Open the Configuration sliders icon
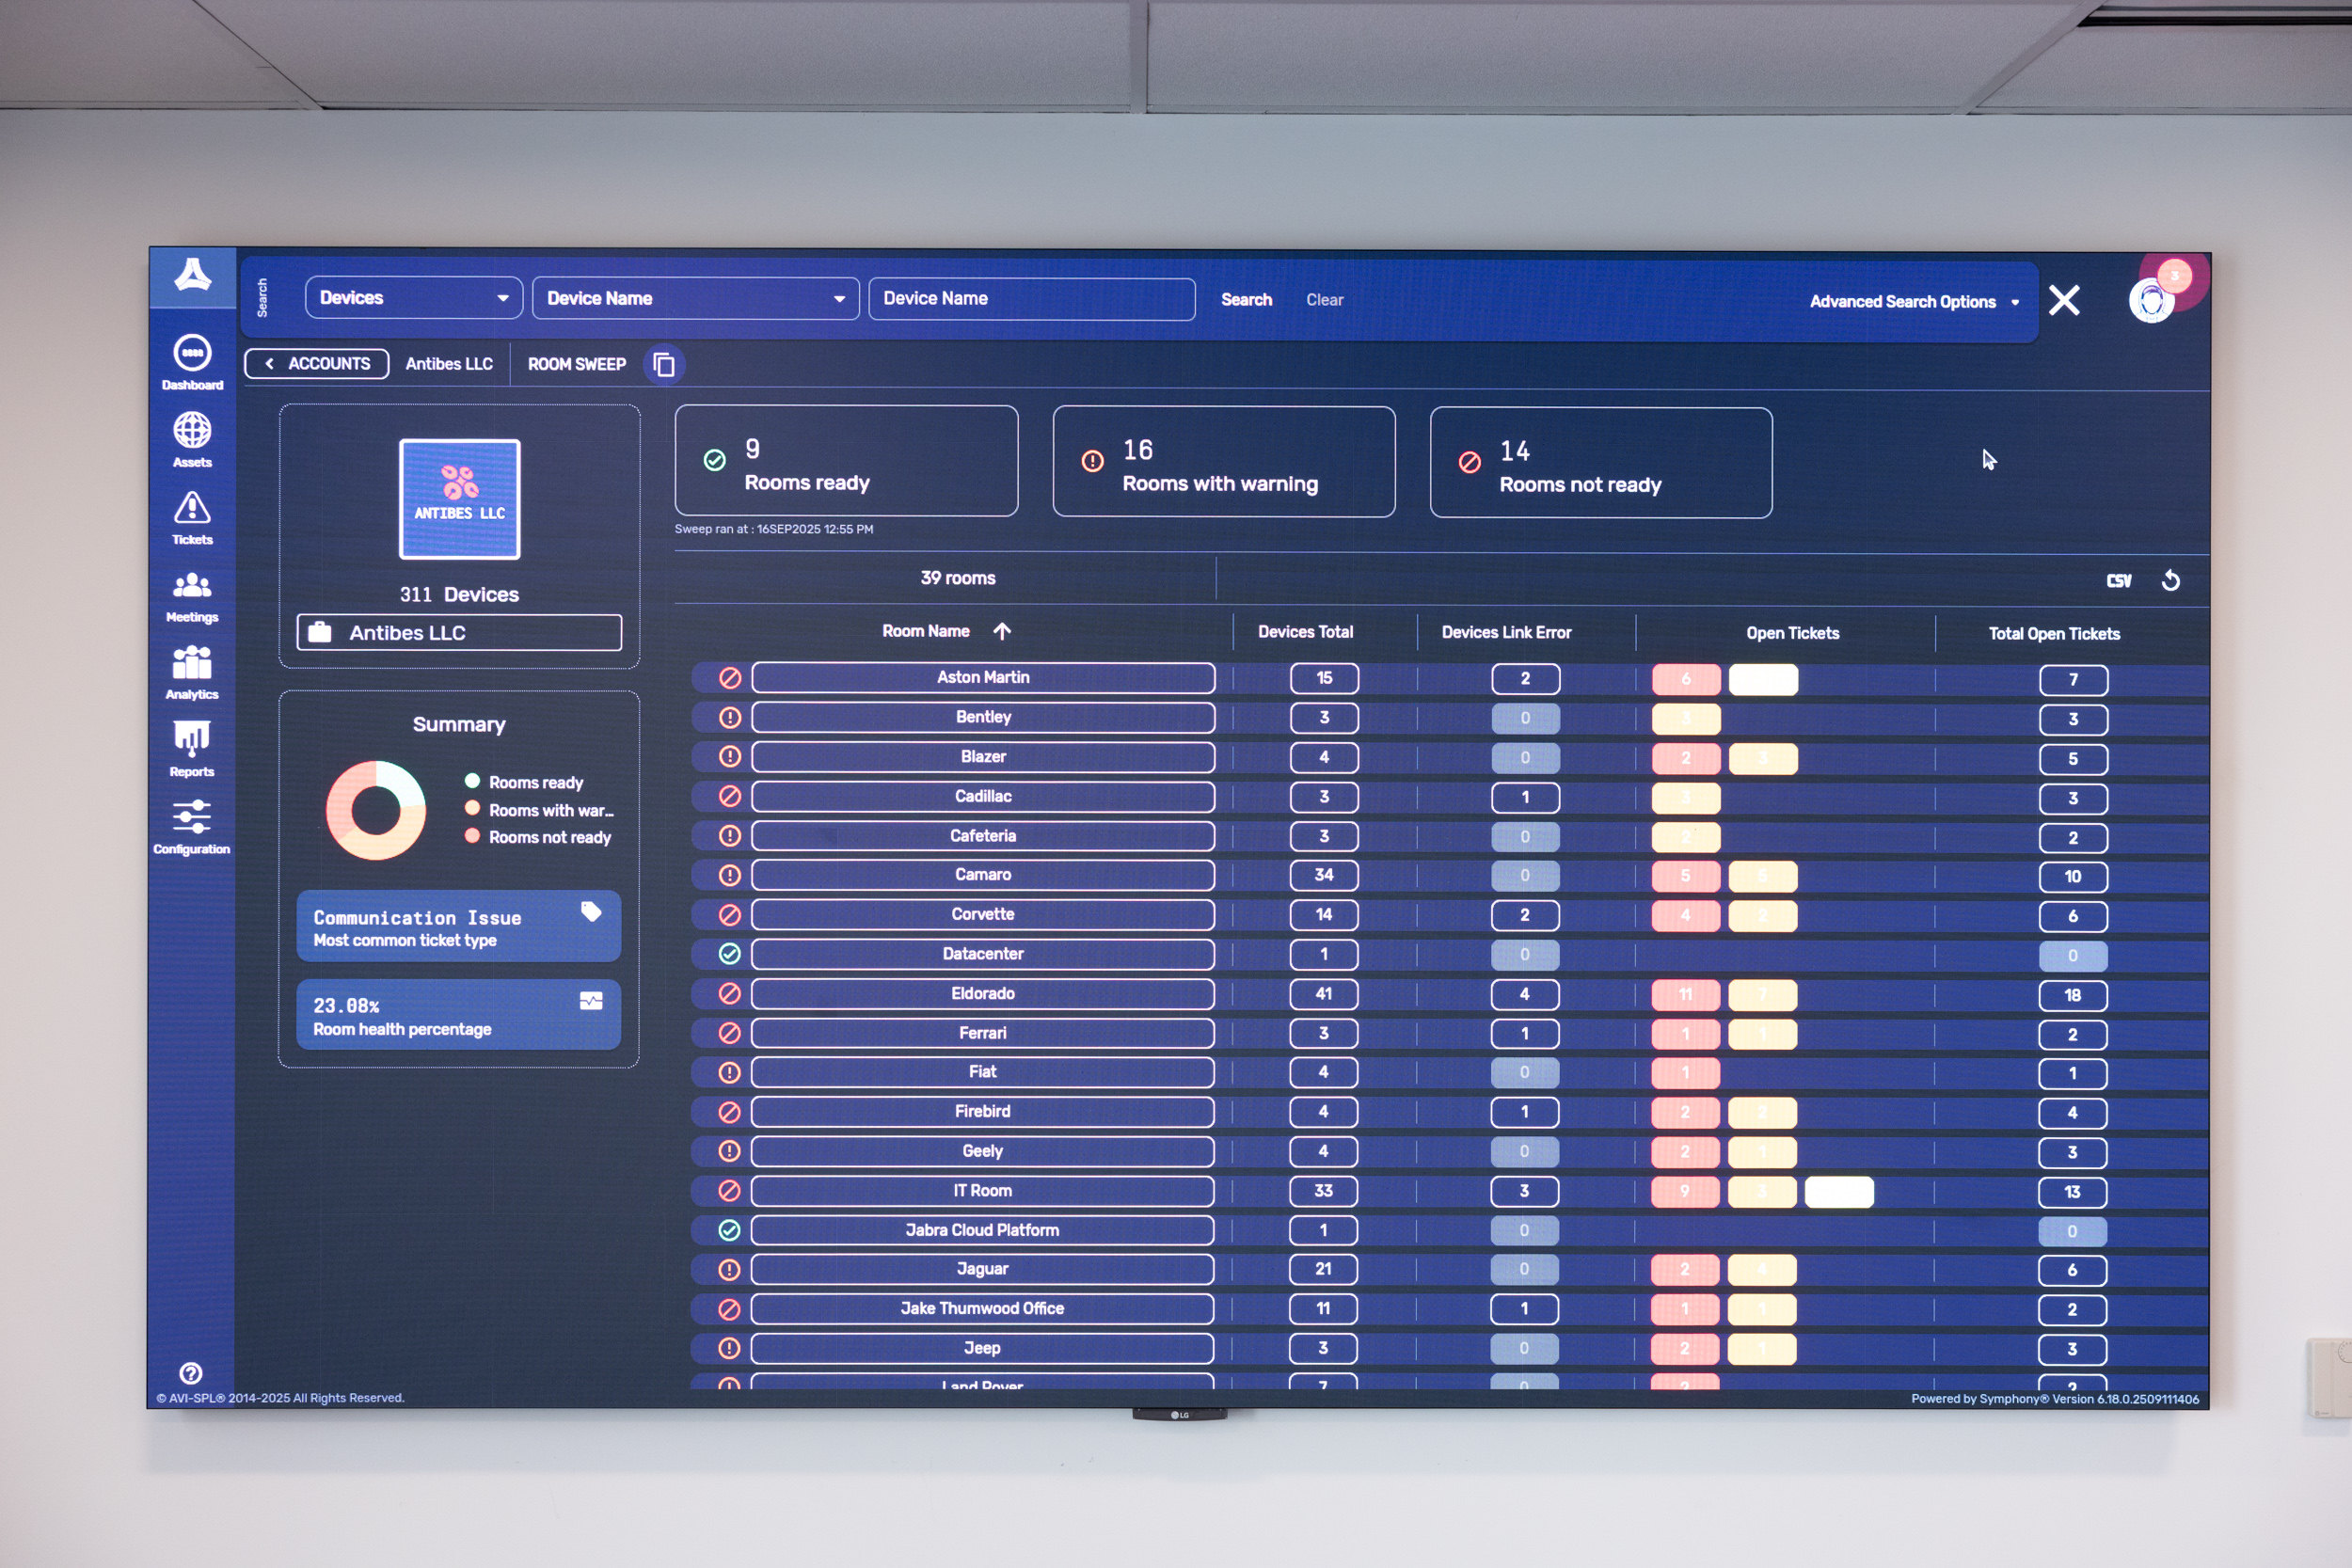 192,817
